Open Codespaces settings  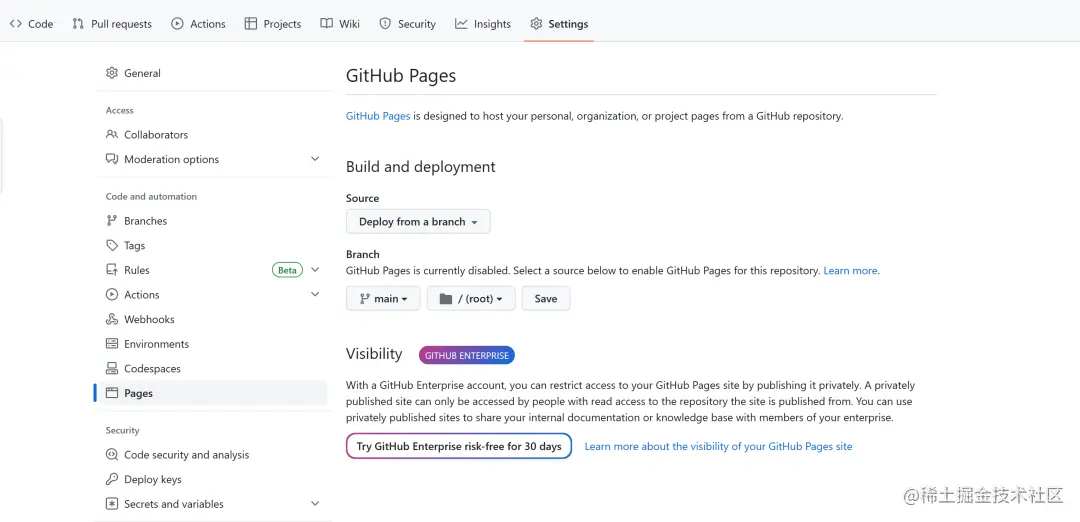point(214,368)
